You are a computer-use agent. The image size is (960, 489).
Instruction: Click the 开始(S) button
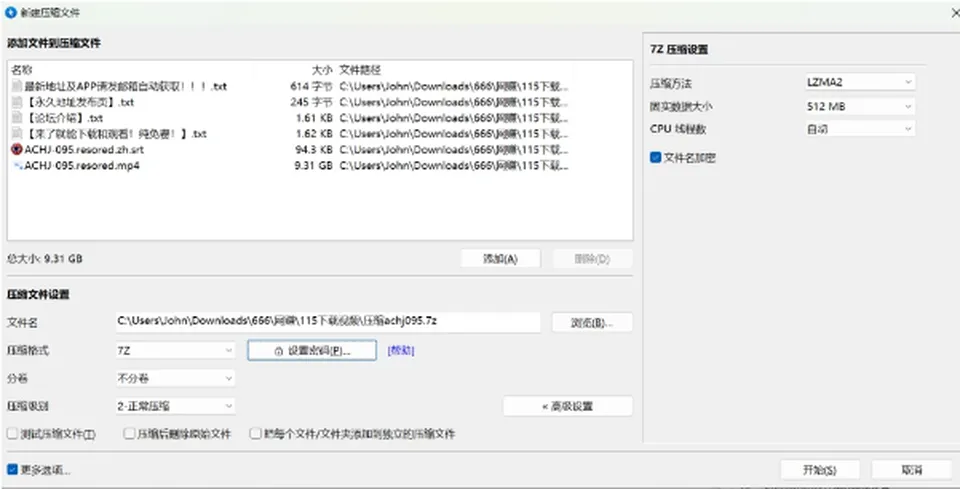pos(820,470)
